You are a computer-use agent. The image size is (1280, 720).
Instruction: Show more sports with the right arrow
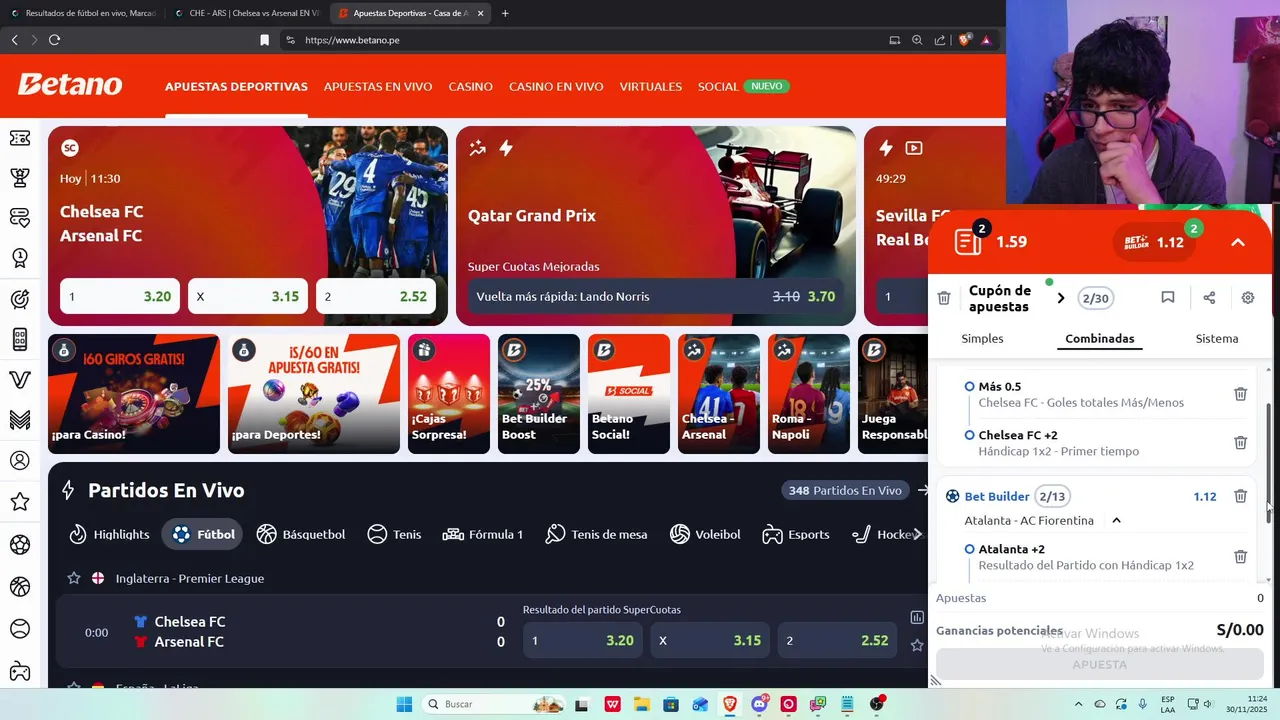pyautogui.click(x=917, y=534)
